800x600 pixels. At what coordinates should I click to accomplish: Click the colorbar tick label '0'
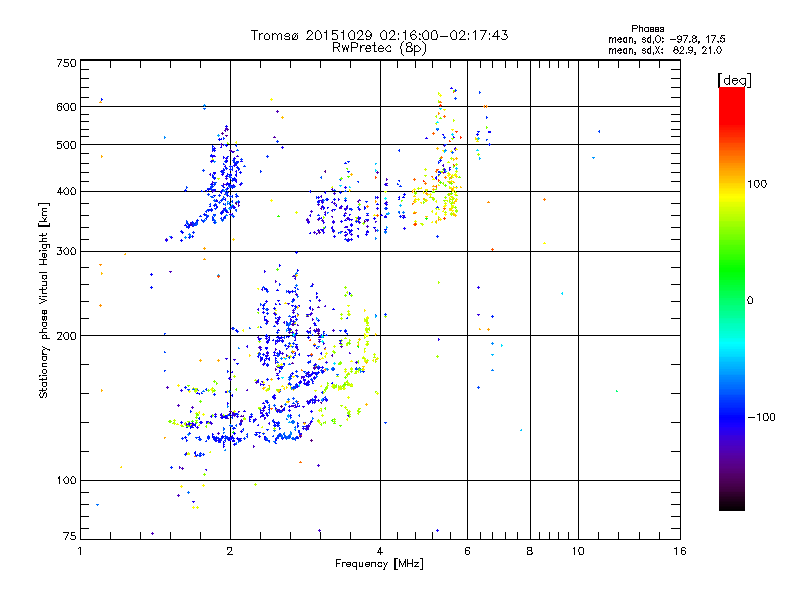pos(750,301)
